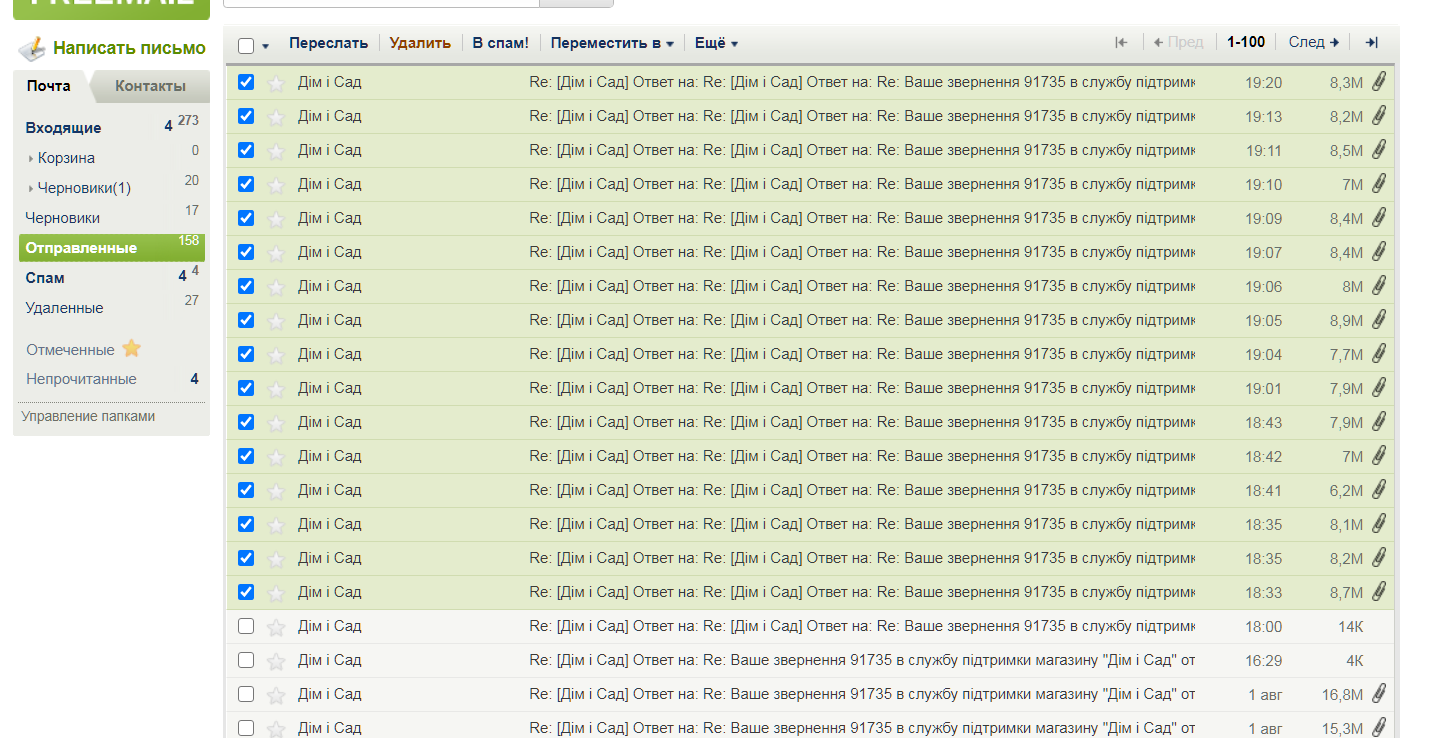Click the 8,5M size value
This screenshot has height=738, width=1429.
[1346, 151]
